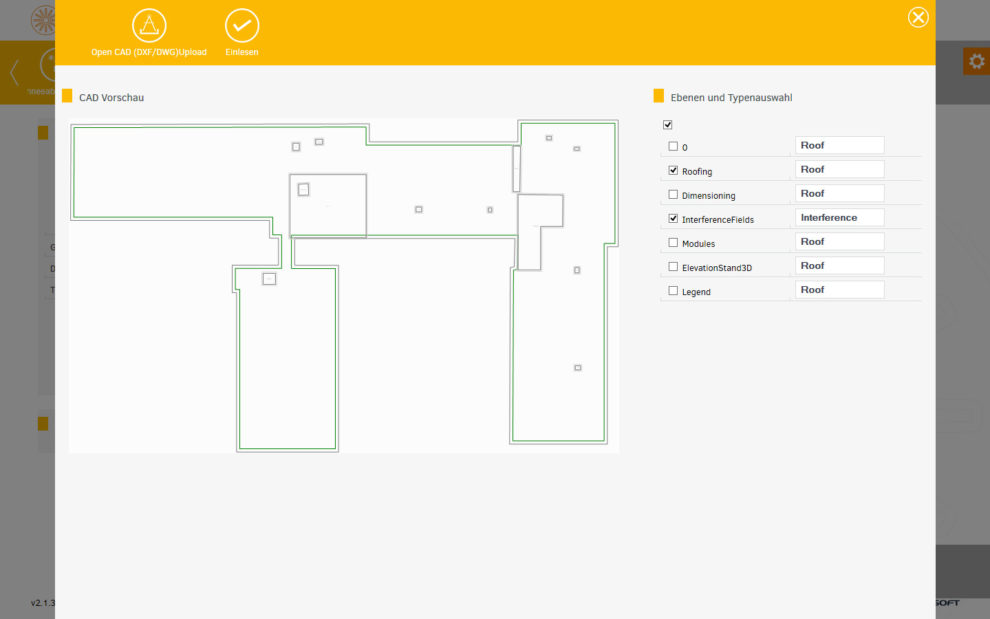
Task: Enable the Modules layer checkbox
Action: tap(673, 243)
